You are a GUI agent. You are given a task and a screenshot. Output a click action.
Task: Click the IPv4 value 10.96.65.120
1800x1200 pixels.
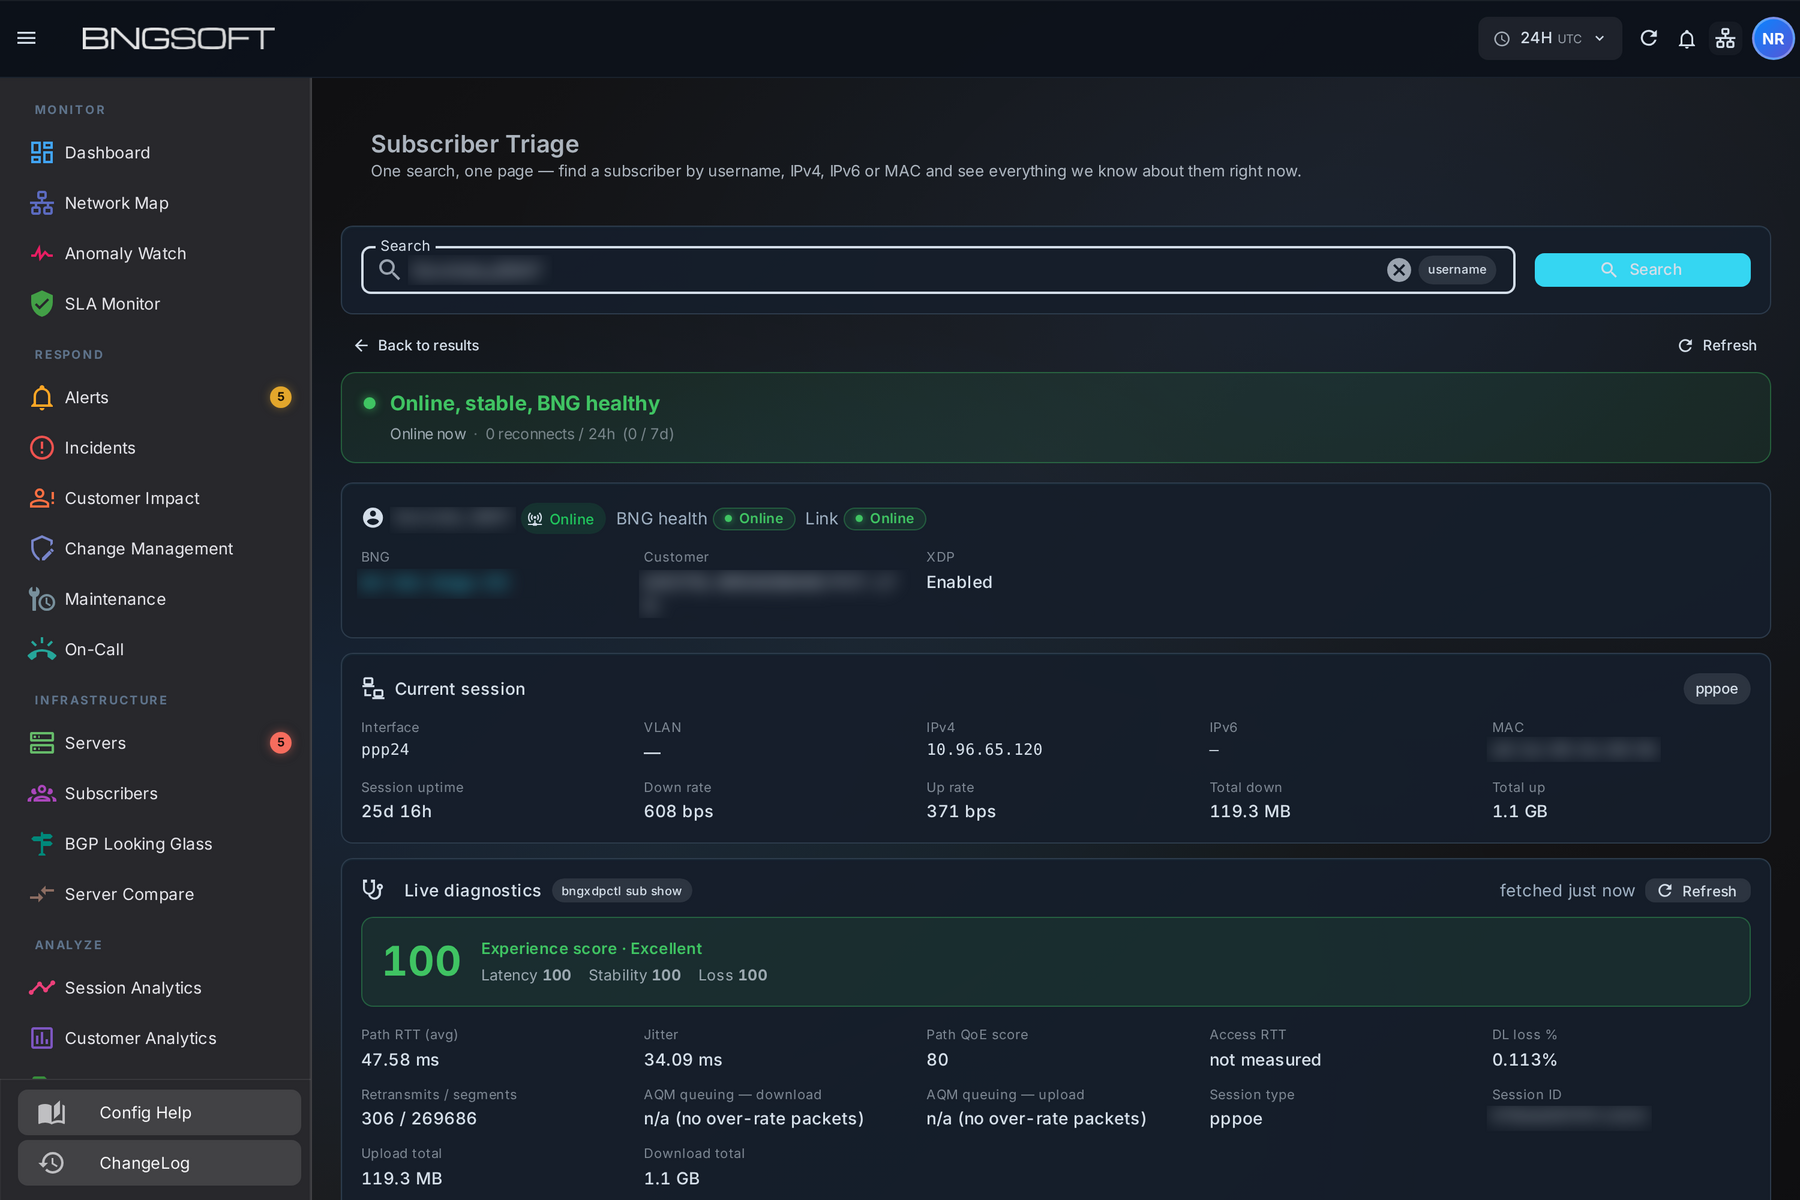click(984, 750)
